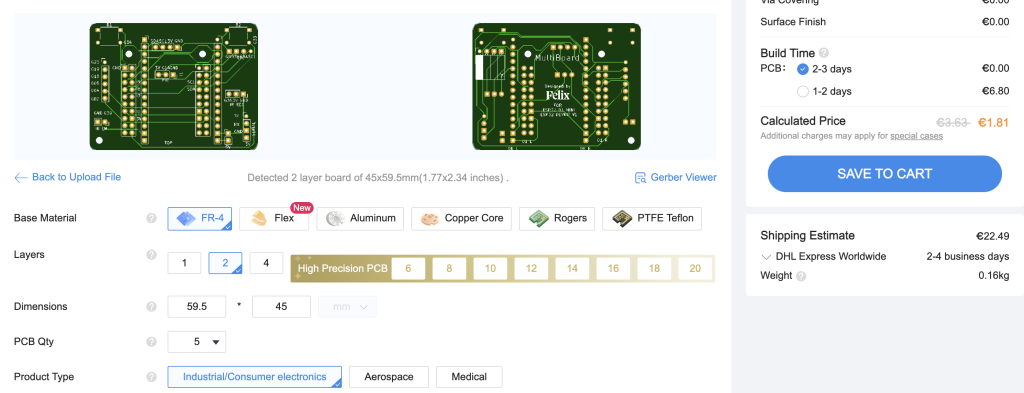
Task: Click the Back to Upload File arrow
Action: [x=21, y=178]
